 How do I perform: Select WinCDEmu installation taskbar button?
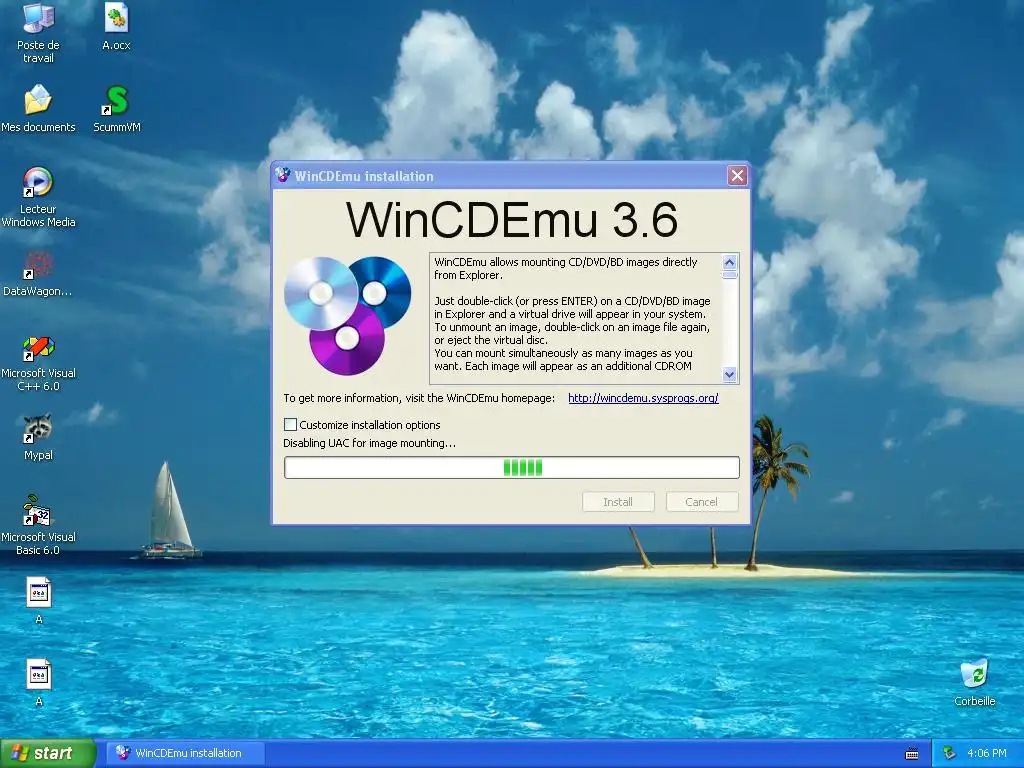pos(185,753)
